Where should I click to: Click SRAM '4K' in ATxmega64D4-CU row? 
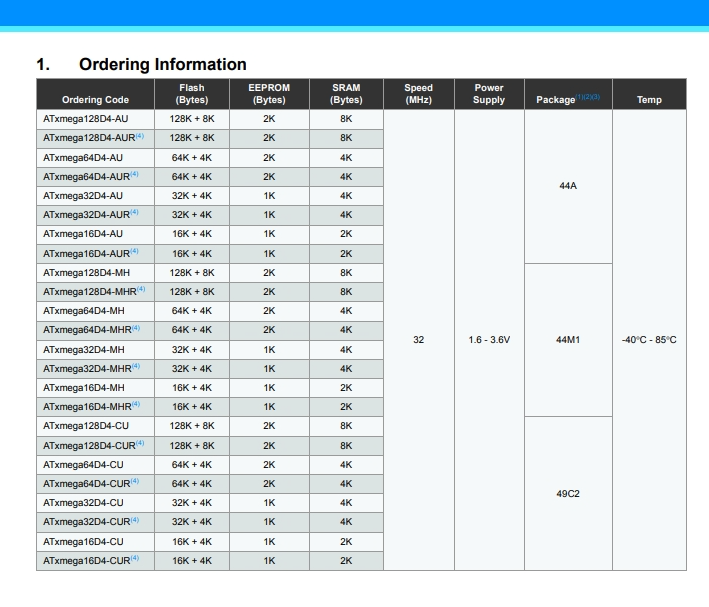click(346, 465)
